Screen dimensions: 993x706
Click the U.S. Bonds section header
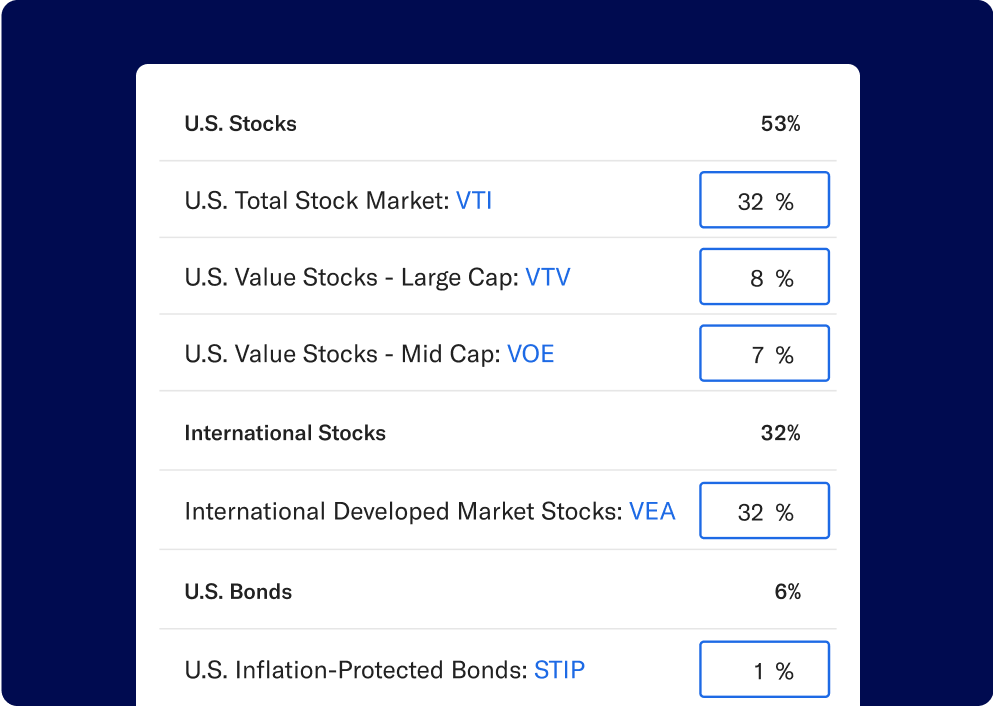click(237, 591)
